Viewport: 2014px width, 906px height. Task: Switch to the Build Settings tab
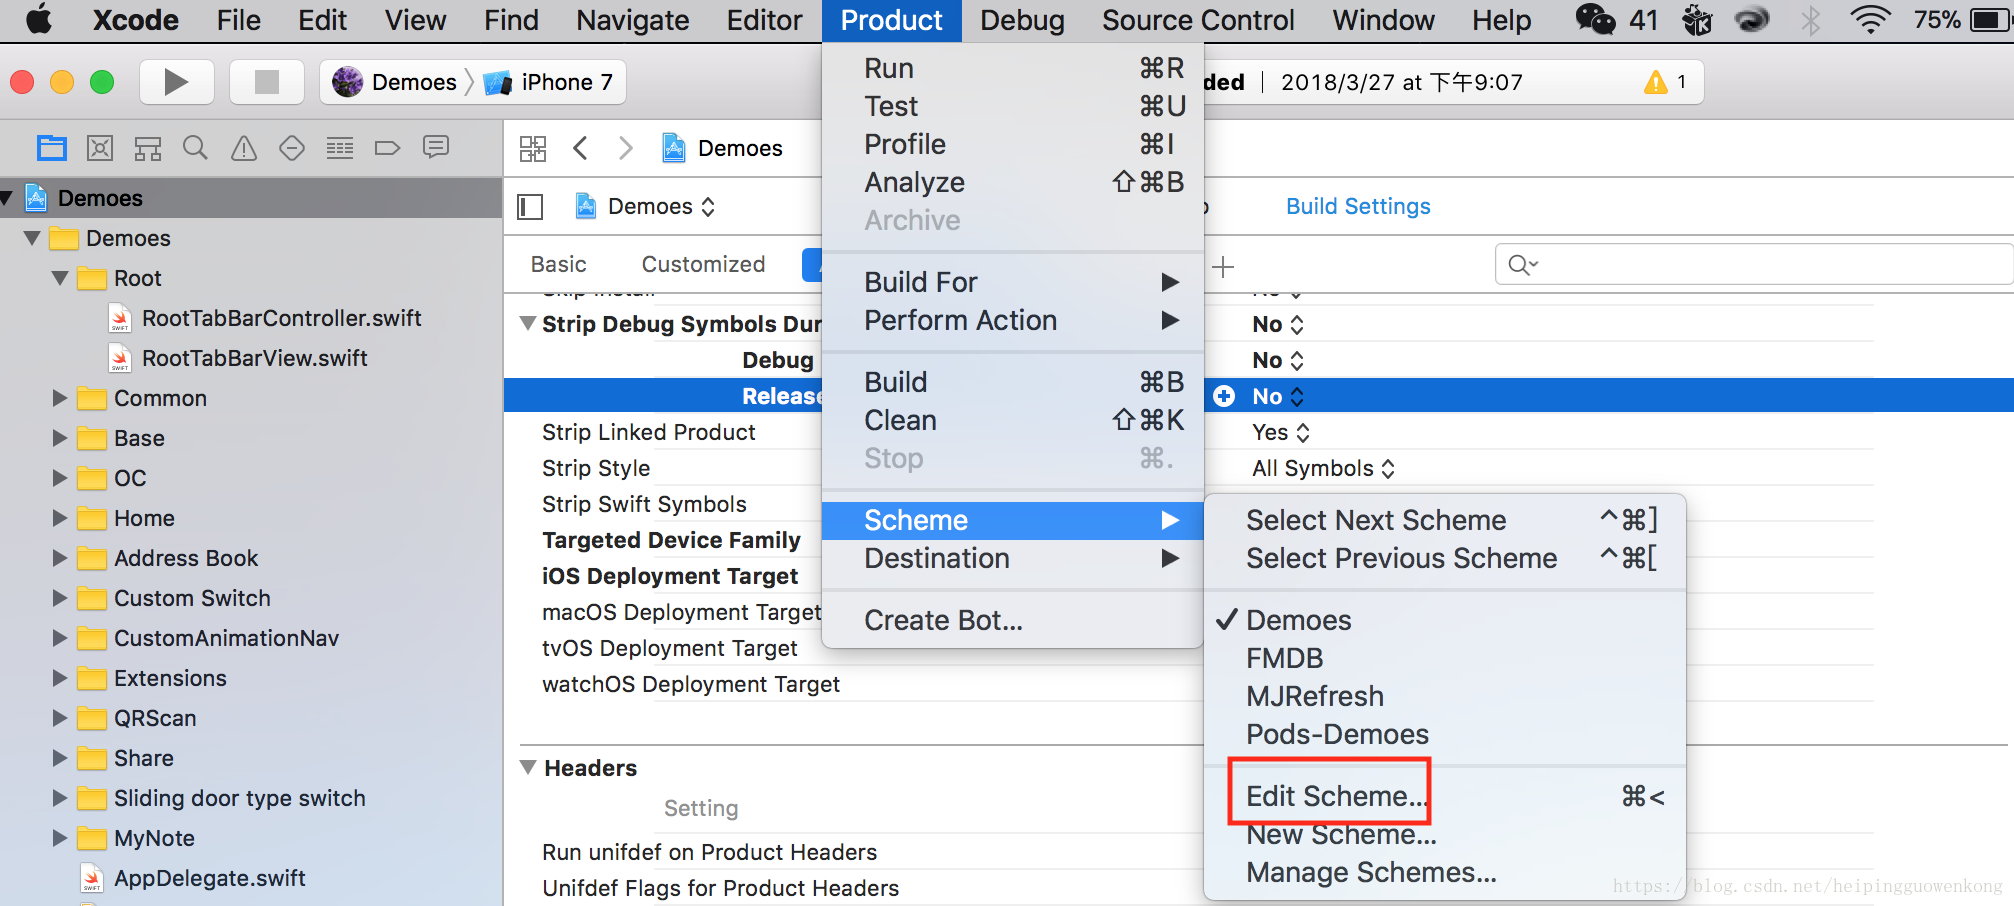(1357, 206)
